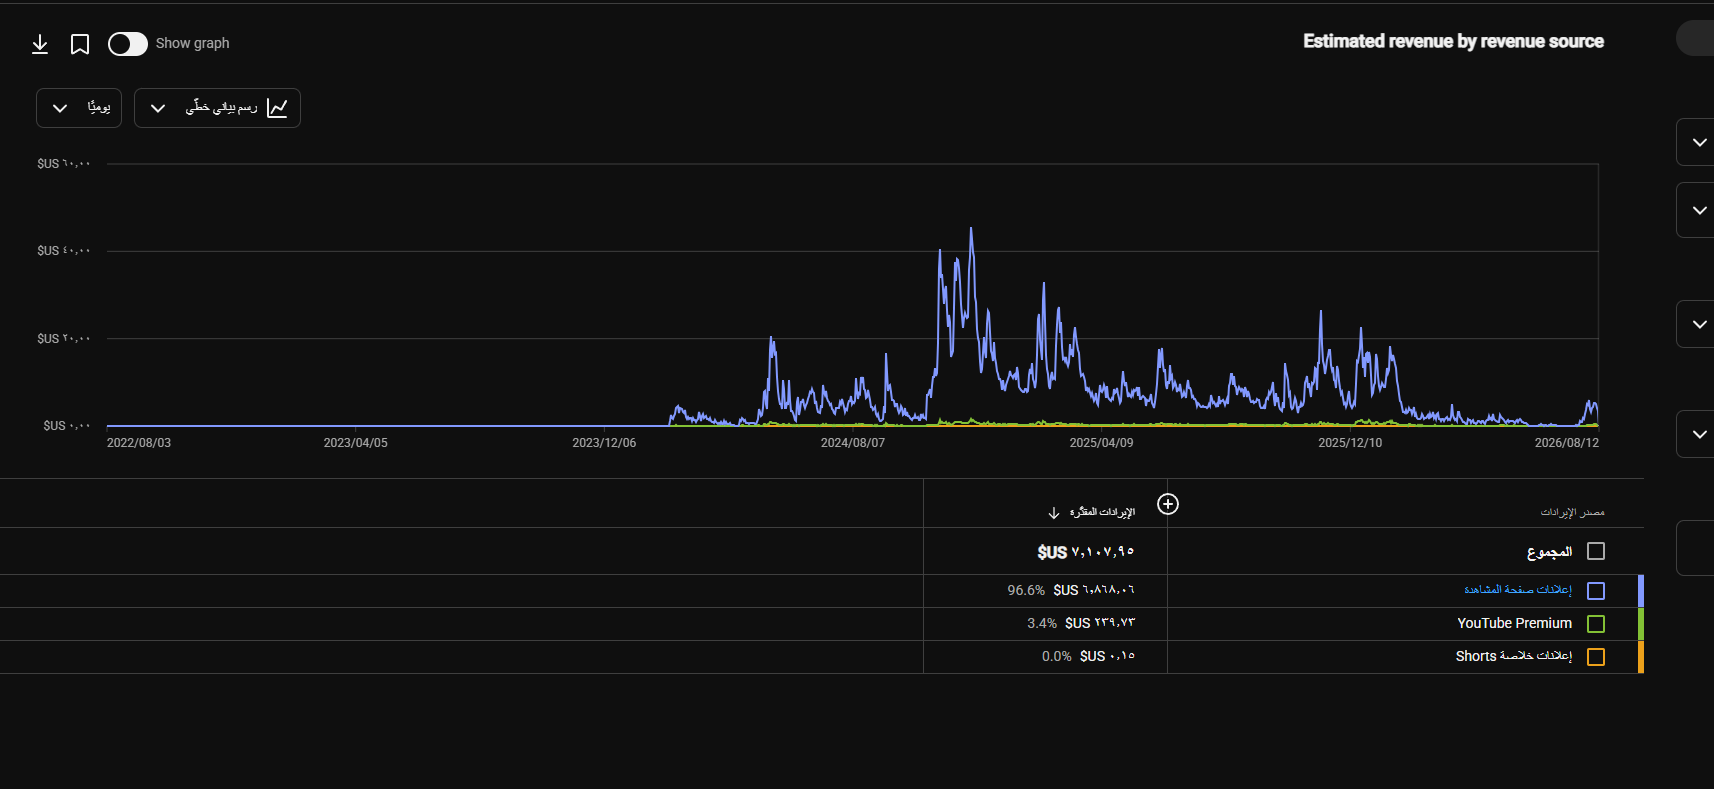This screenshot has width=1714, height=789.
Task: Click the YouTube Premium row label
Action: point(1514,623)
